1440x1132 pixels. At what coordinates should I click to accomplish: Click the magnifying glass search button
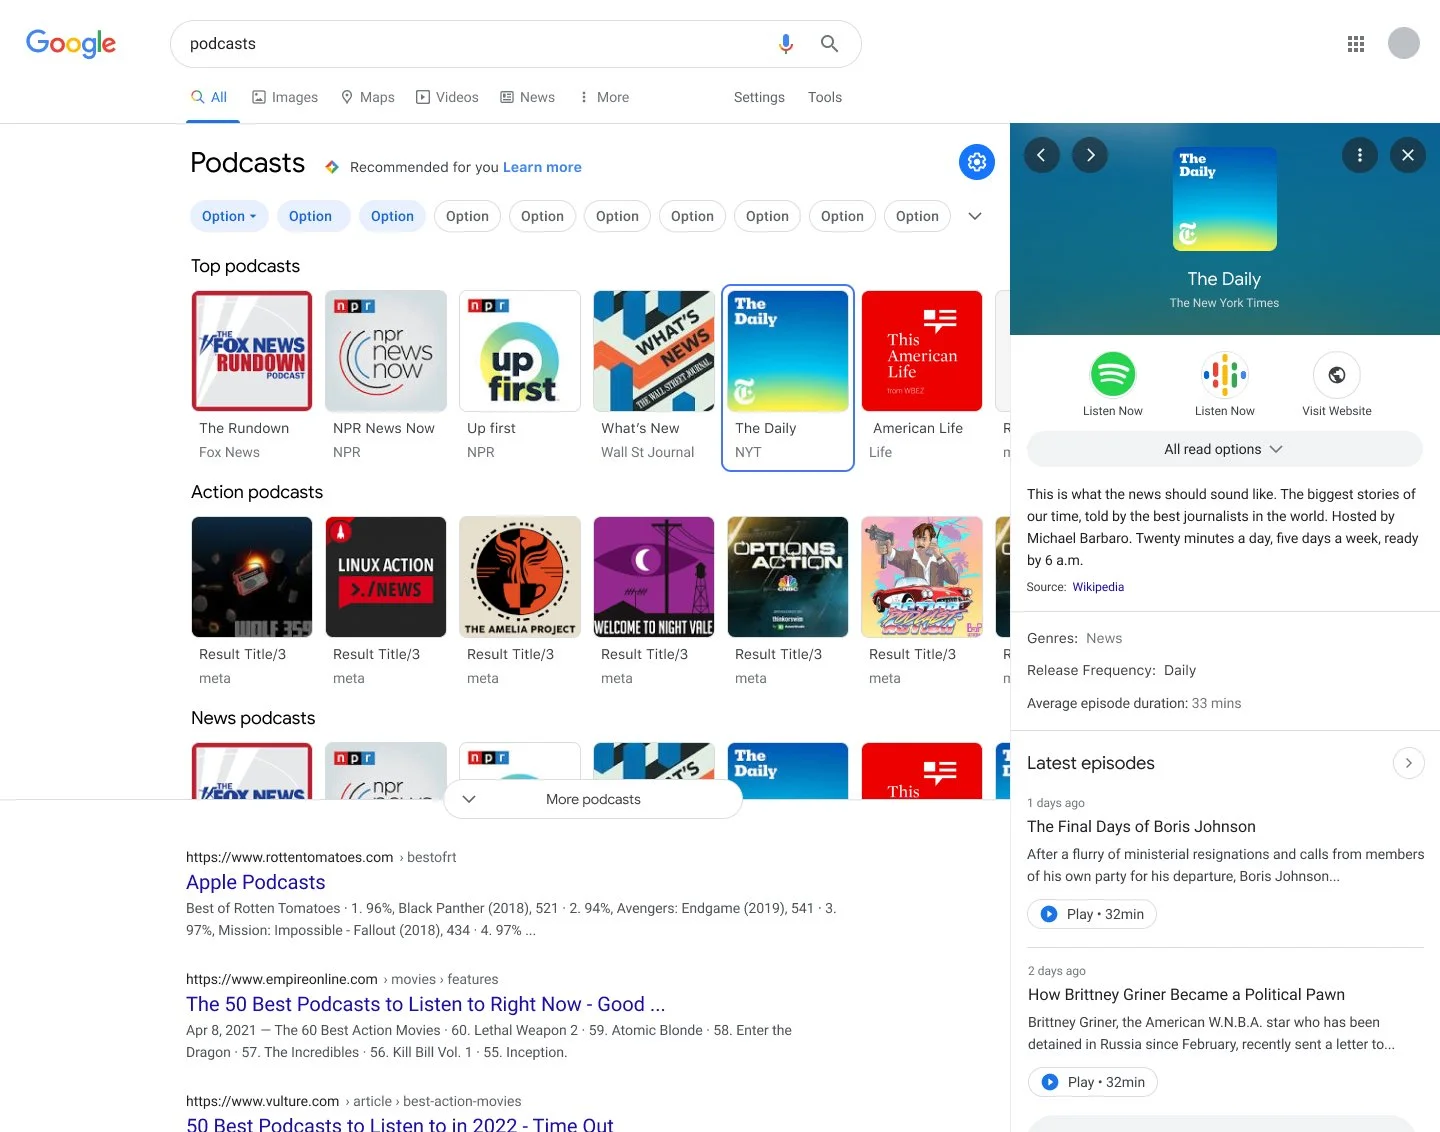pos(829,44)
